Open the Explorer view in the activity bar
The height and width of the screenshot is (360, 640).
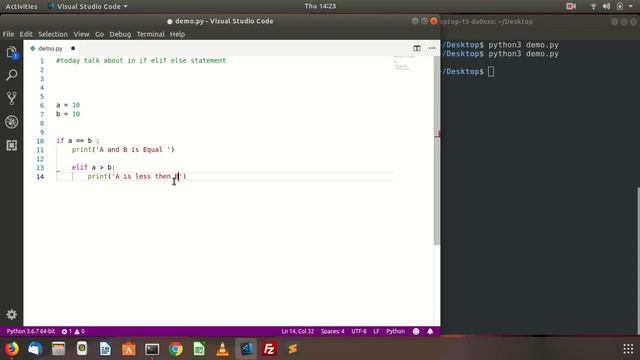click(11, 53)
